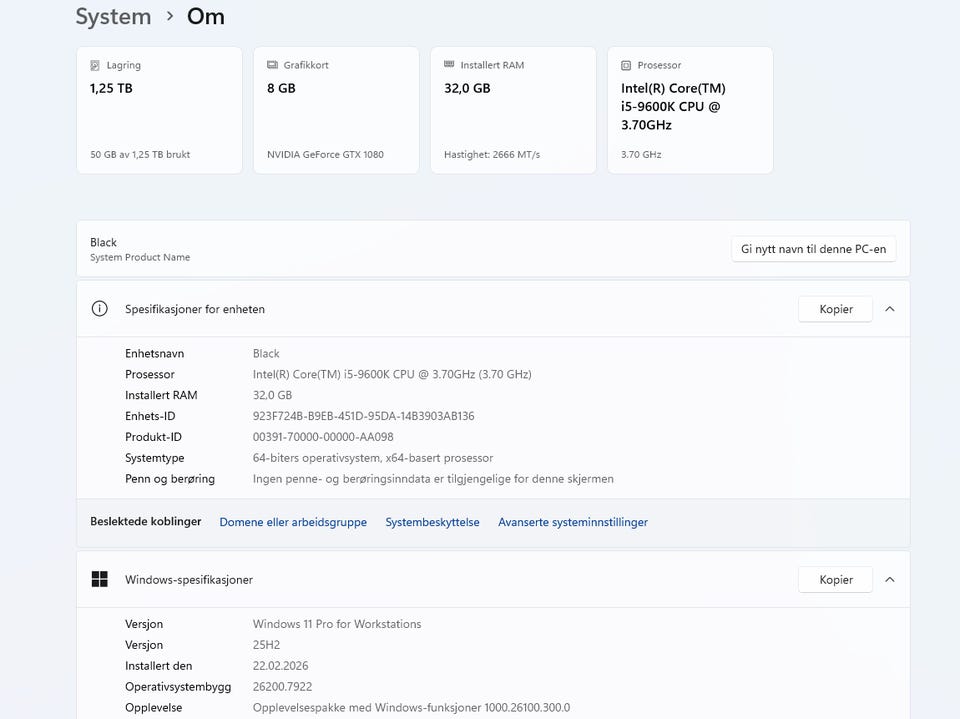Select the Produkt-ID value 00391-70000-00000-AA098
The height and width of the screenshot is (719, 960).
[x=323, y=437]
